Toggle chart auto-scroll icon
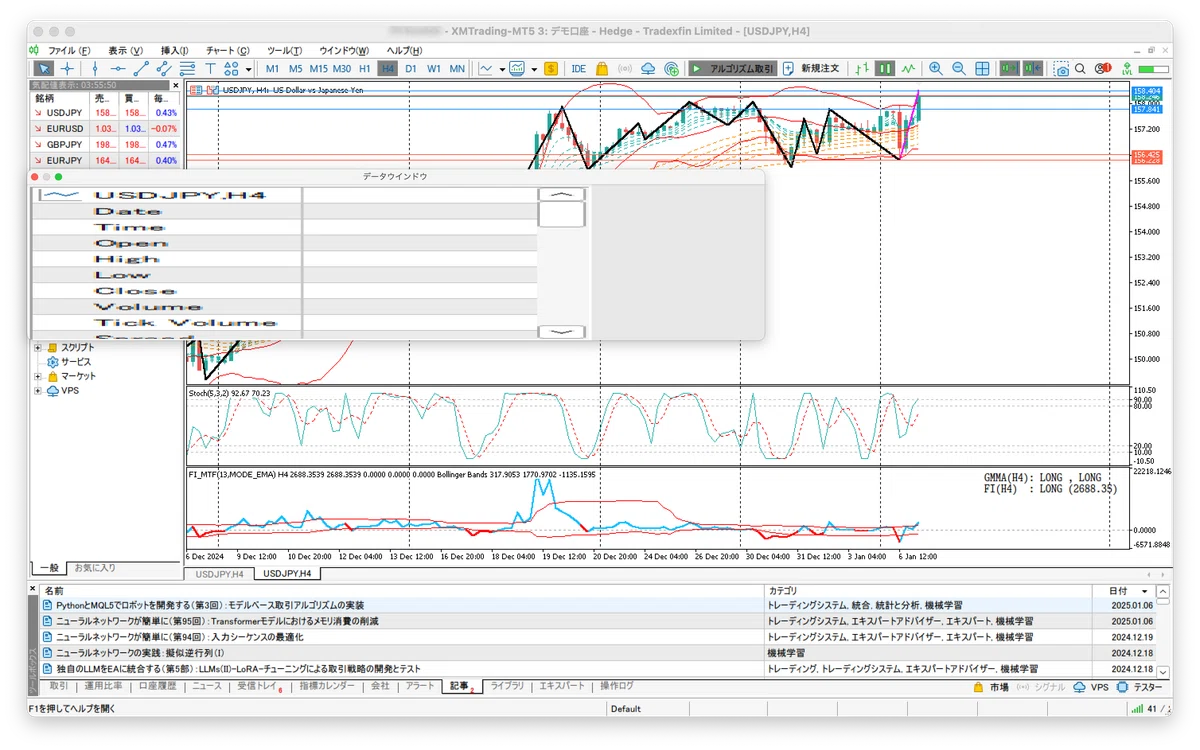Screen dimensions: 1200x750 pos(1010,69)
